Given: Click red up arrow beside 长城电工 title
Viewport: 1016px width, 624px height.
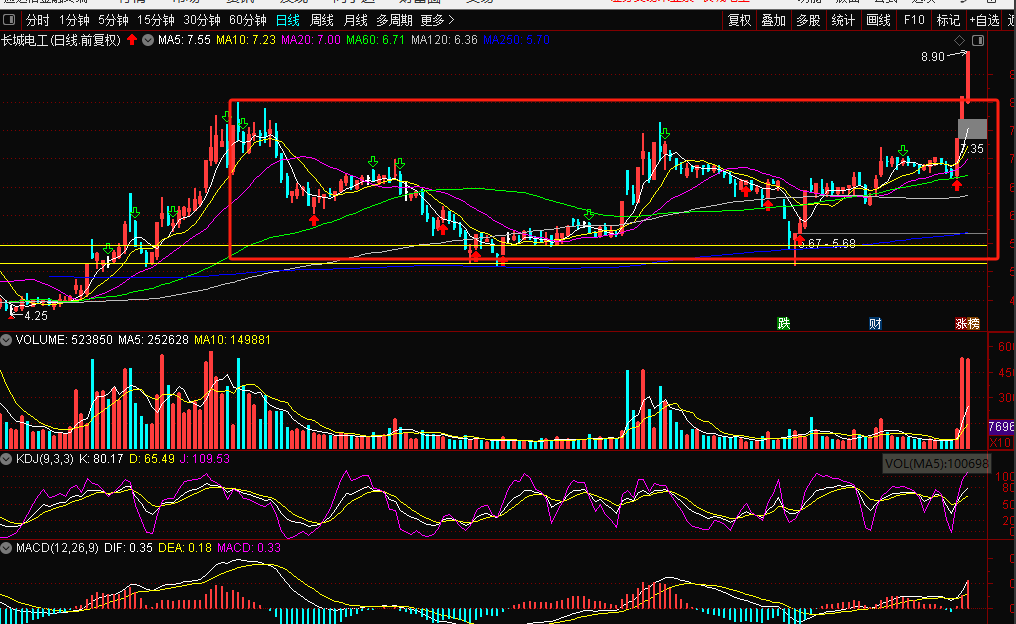Looking at the screenshot, I should [x=132, y=40].
